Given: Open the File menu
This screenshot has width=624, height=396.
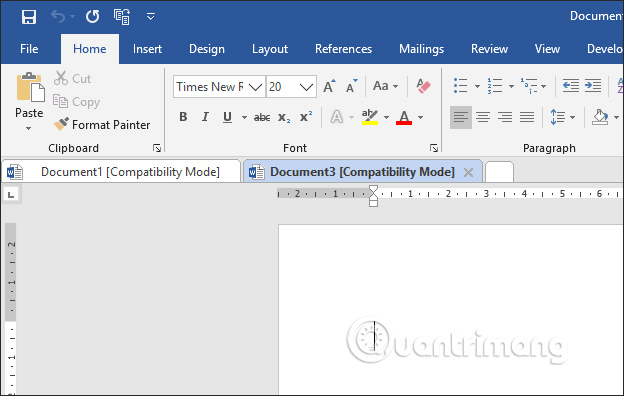Looking at the screenshot, I should coord(29,49).
